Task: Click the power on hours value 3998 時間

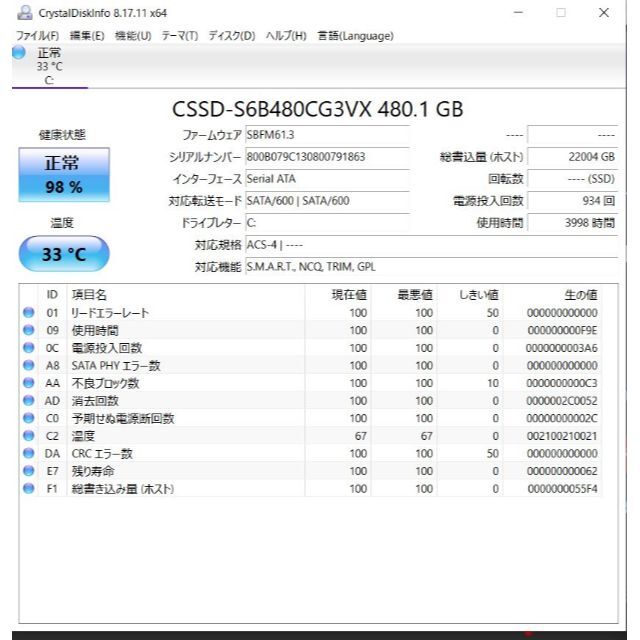Action: click(572, 223)
